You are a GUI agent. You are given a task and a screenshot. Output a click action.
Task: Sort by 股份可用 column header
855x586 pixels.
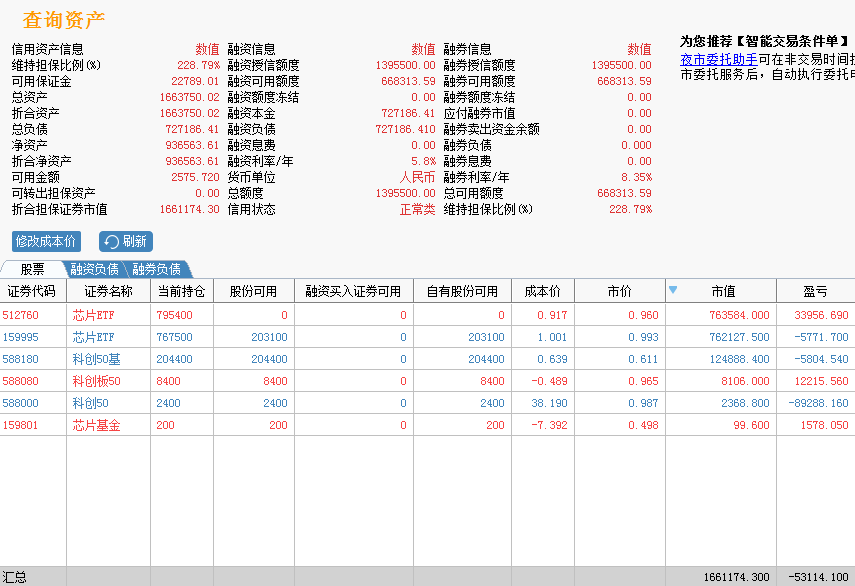254,291
